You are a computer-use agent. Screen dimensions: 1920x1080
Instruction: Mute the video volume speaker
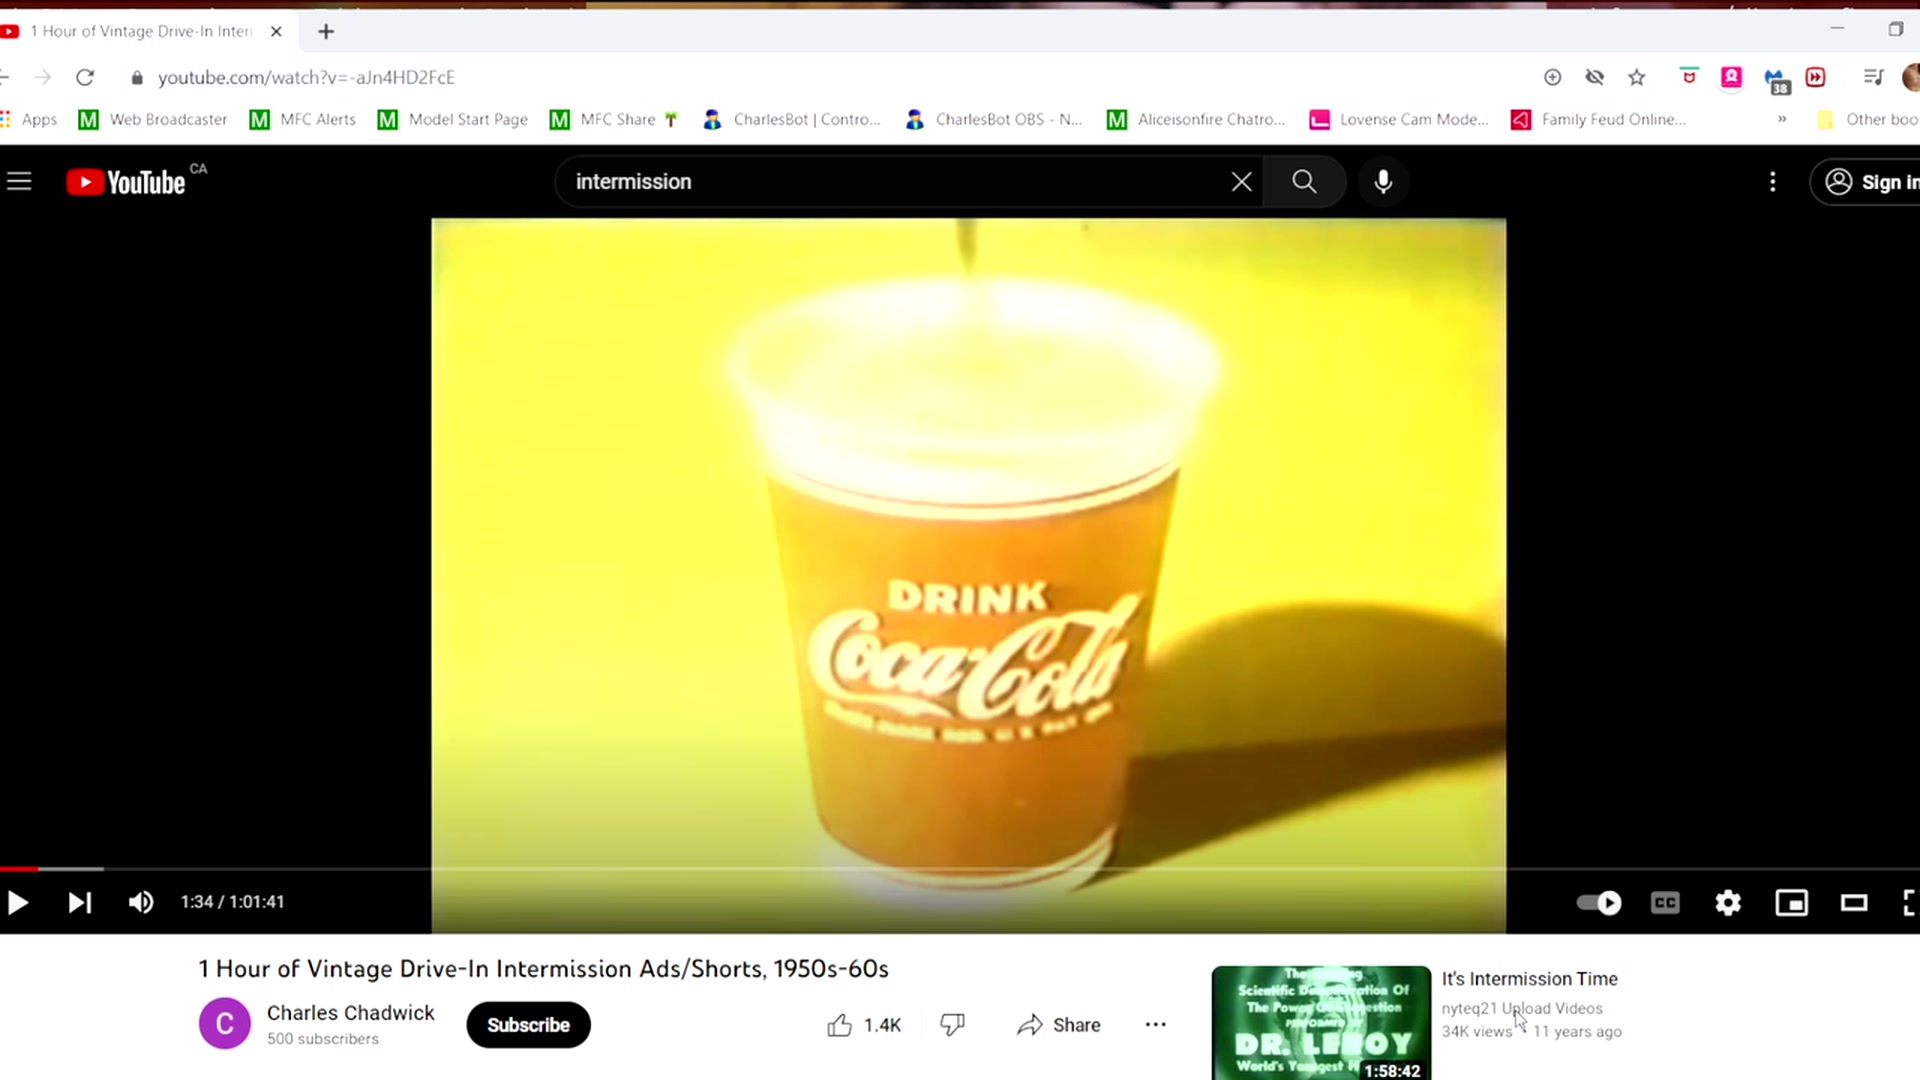click(x=141, y=903)
